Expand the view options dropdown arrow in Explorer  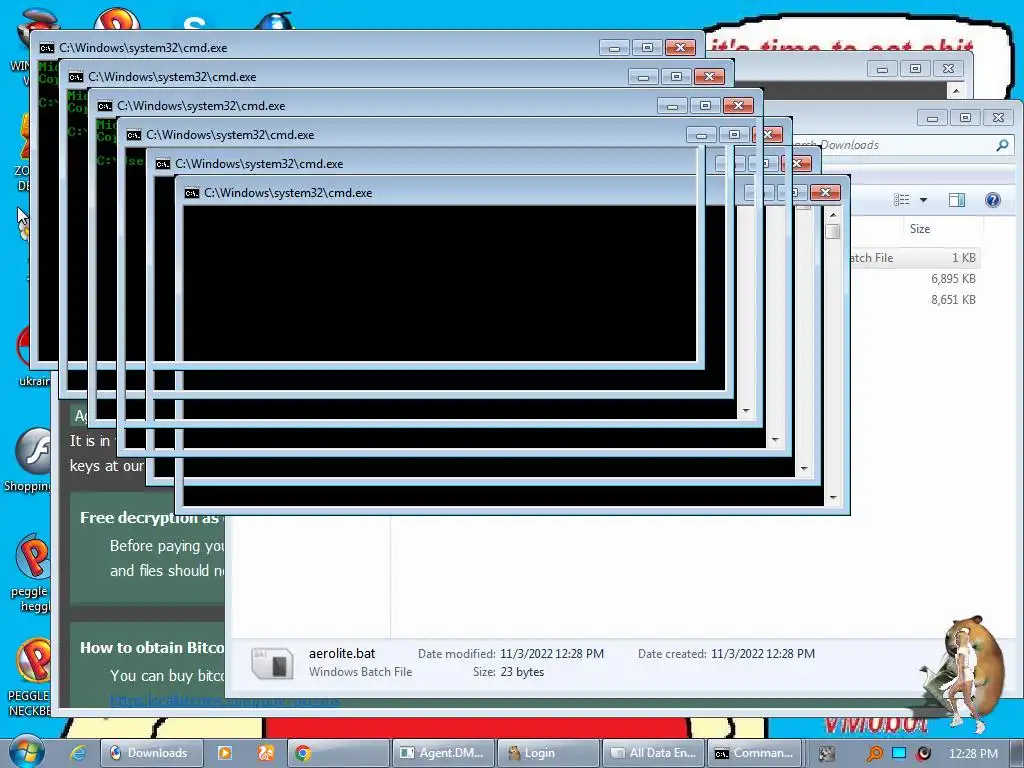click(923, 200)
